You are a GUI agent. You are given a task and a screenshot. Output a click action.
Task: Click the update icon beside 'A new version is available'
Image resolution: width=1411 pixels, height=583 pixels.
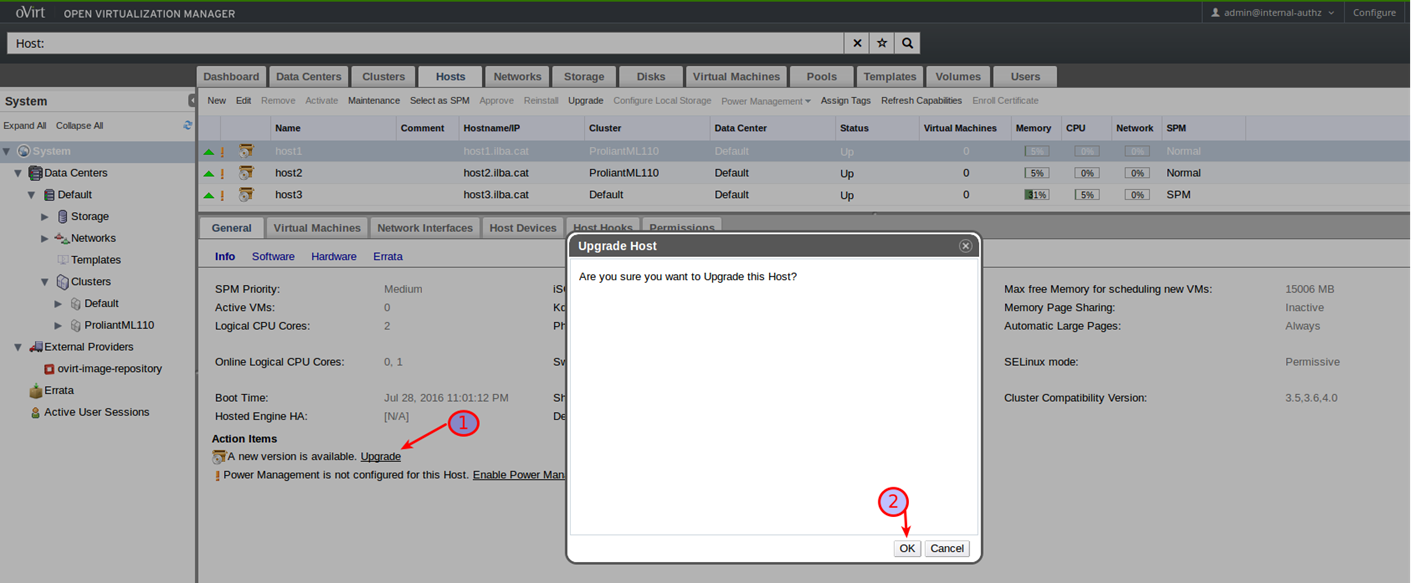click(x=219, y=457)
